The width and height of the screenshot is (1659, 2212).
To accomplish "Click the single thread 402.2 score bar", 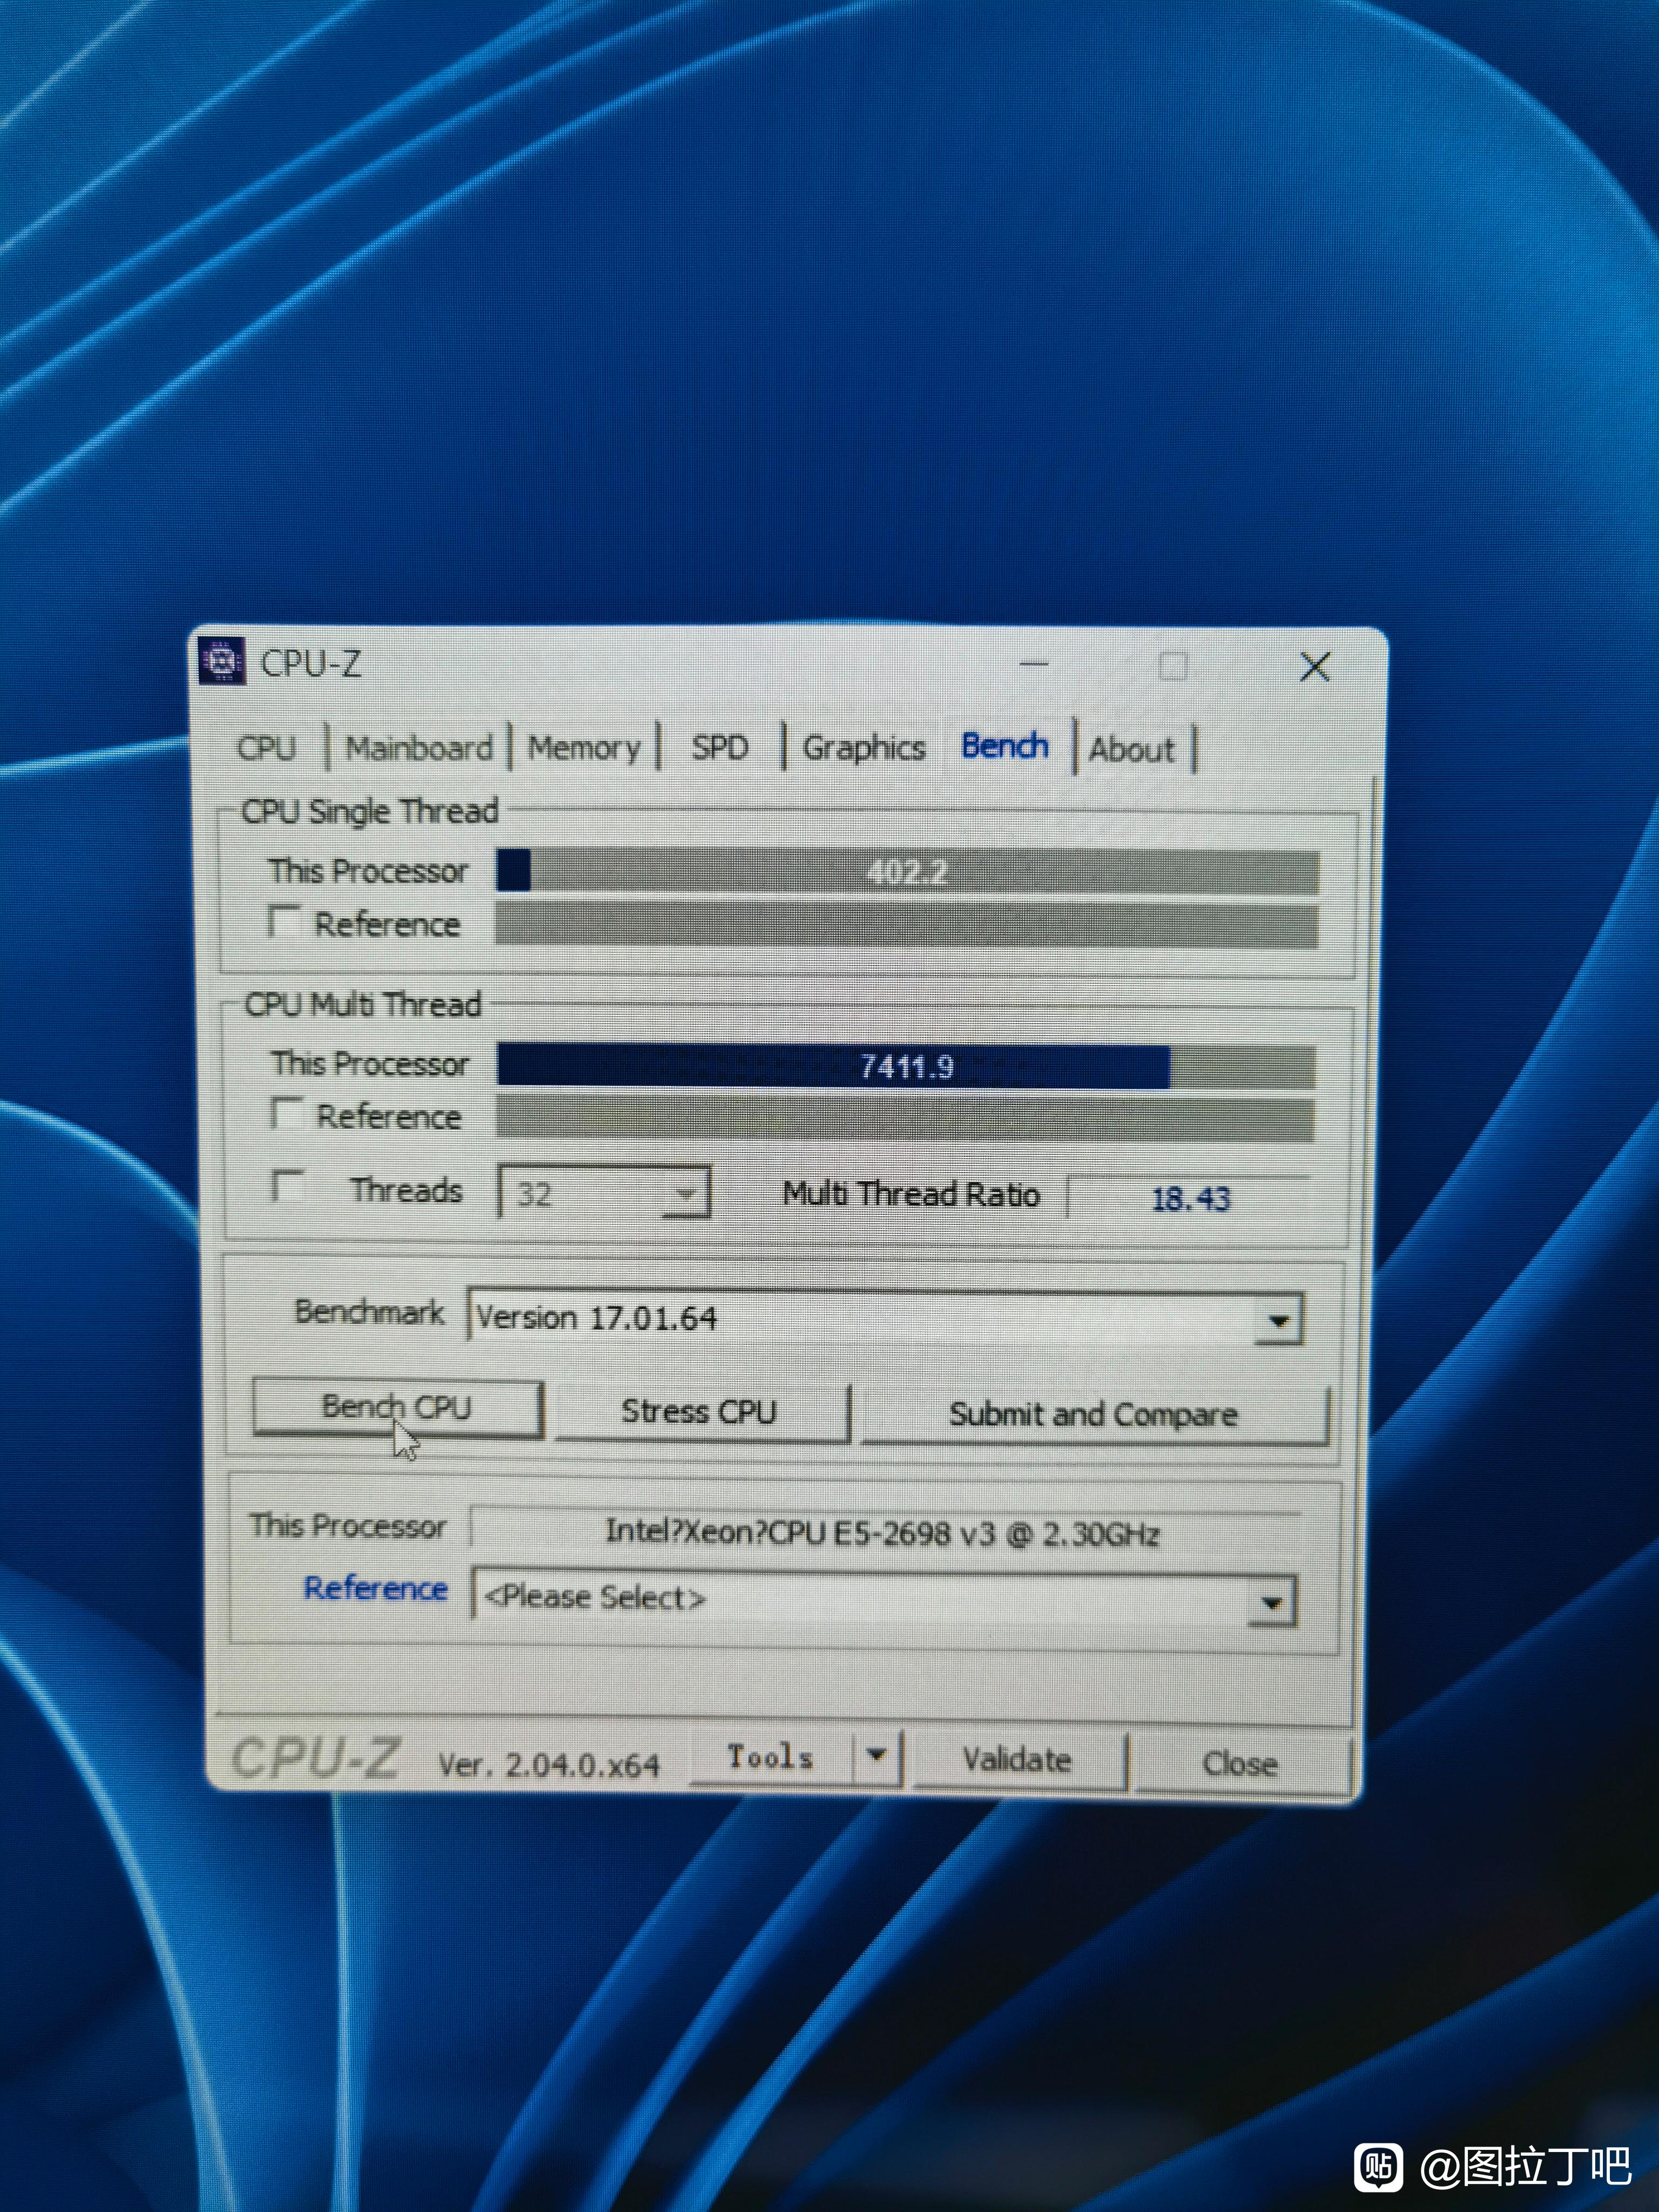I will coord(907,872).
